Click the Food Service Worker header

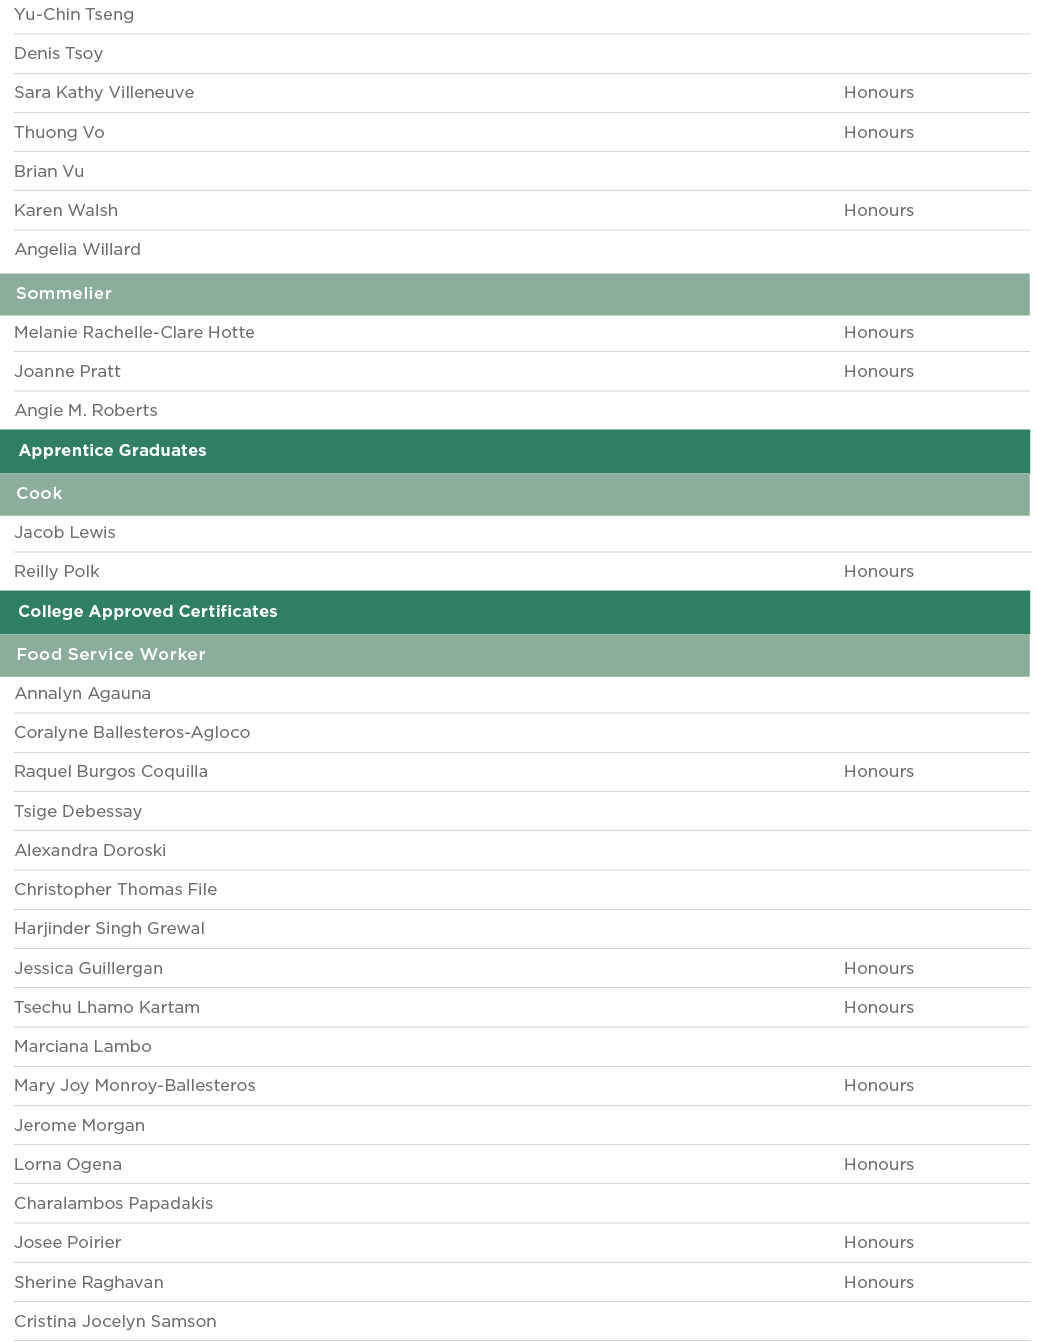pos(111,655)
